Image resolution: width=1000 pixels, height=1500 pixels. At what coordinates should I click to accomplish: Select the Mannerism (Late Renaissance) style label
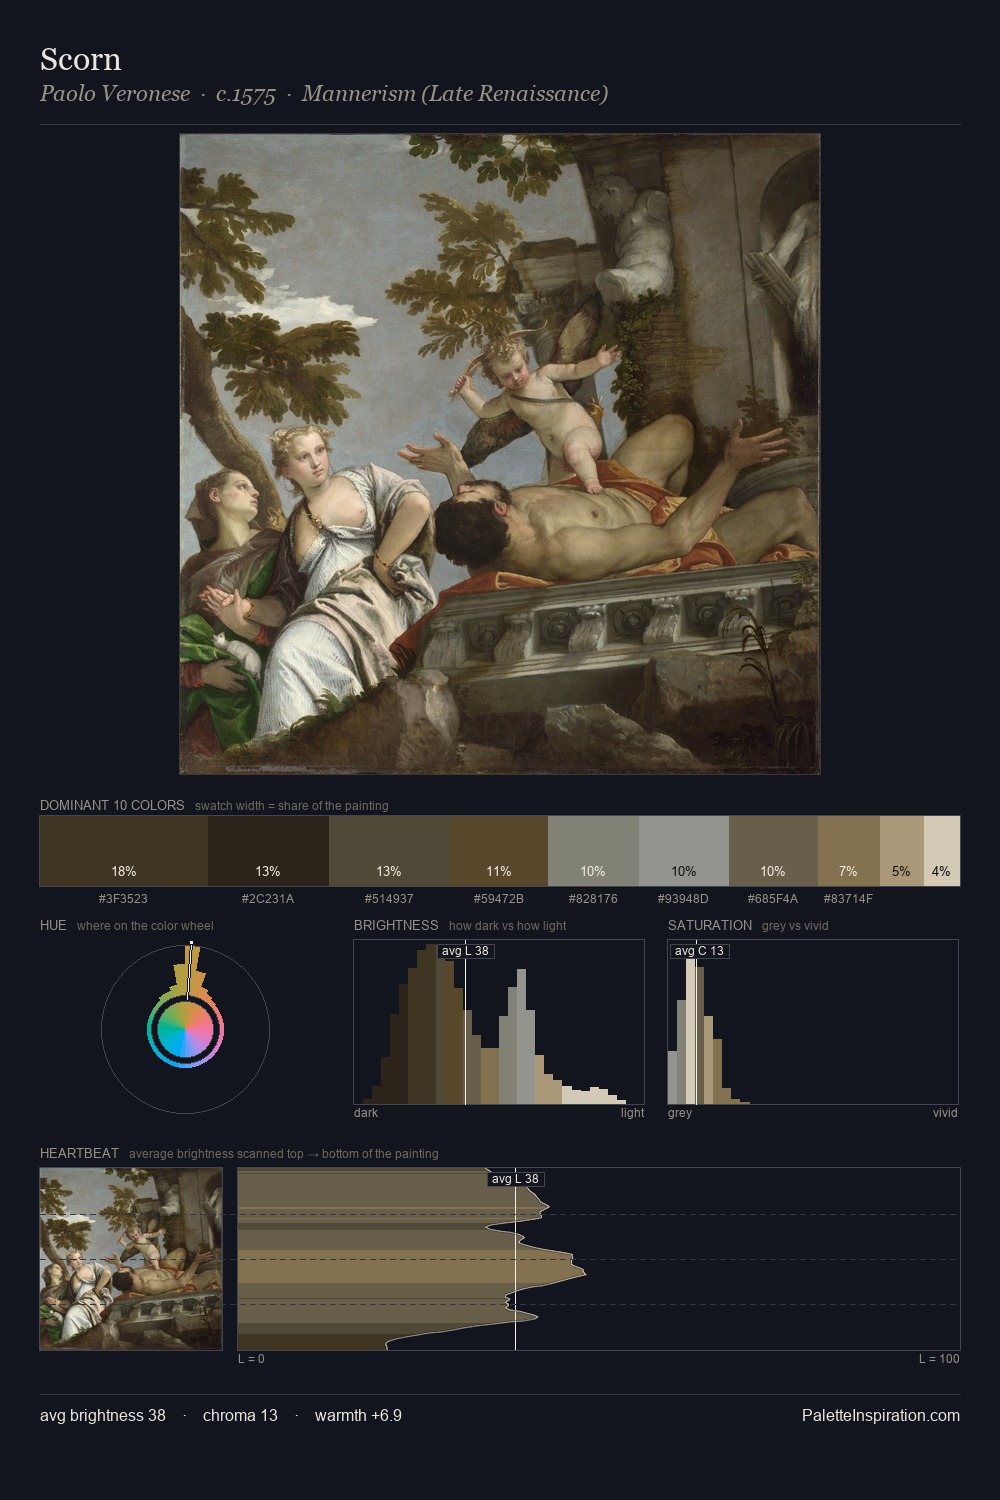[x=455, y=94]
